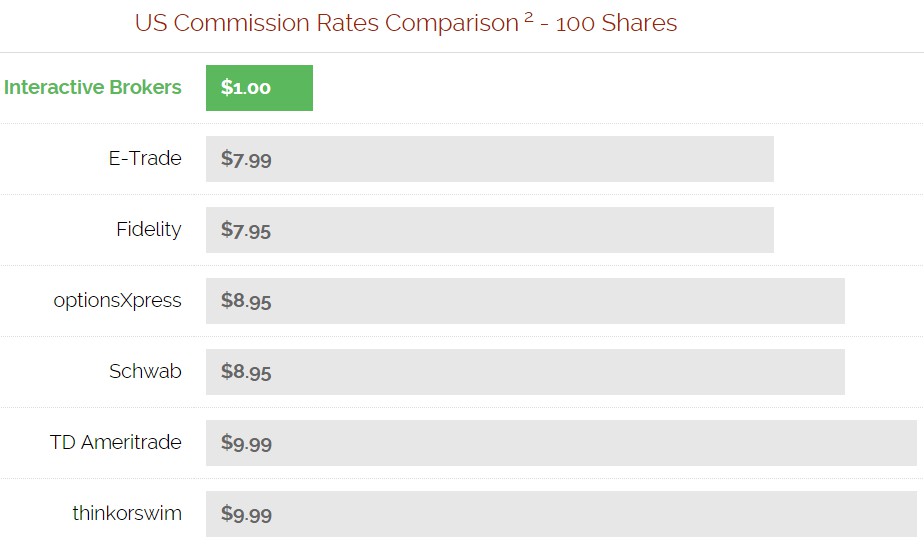This screenshot has height=544, width=924.
Task: Click the E-Trade broker name
Action: (145, 158)
